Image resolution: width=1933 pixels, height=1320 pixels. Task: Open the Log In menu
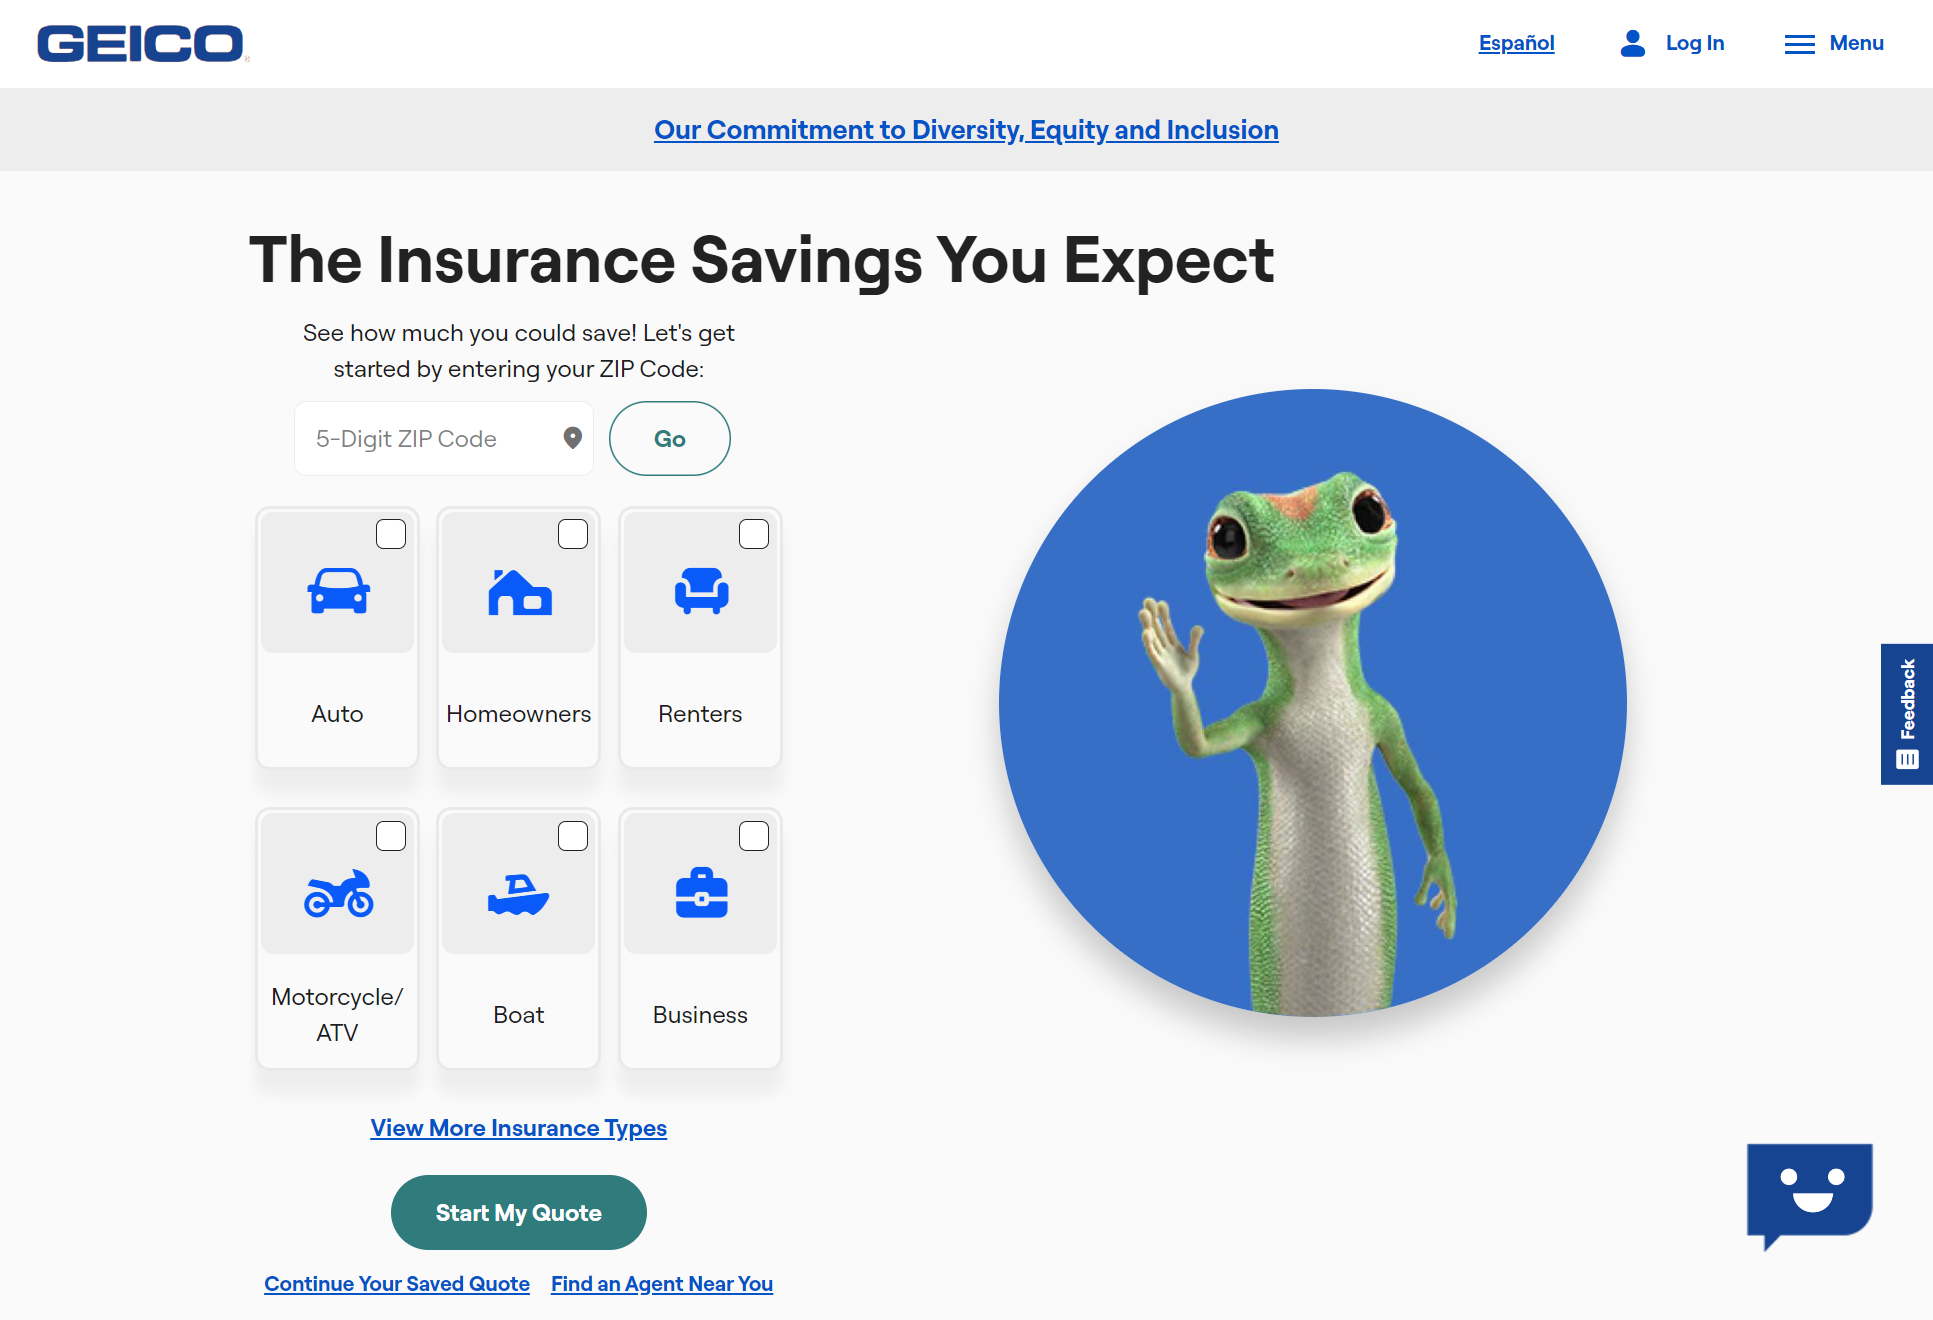[1672, 44]
